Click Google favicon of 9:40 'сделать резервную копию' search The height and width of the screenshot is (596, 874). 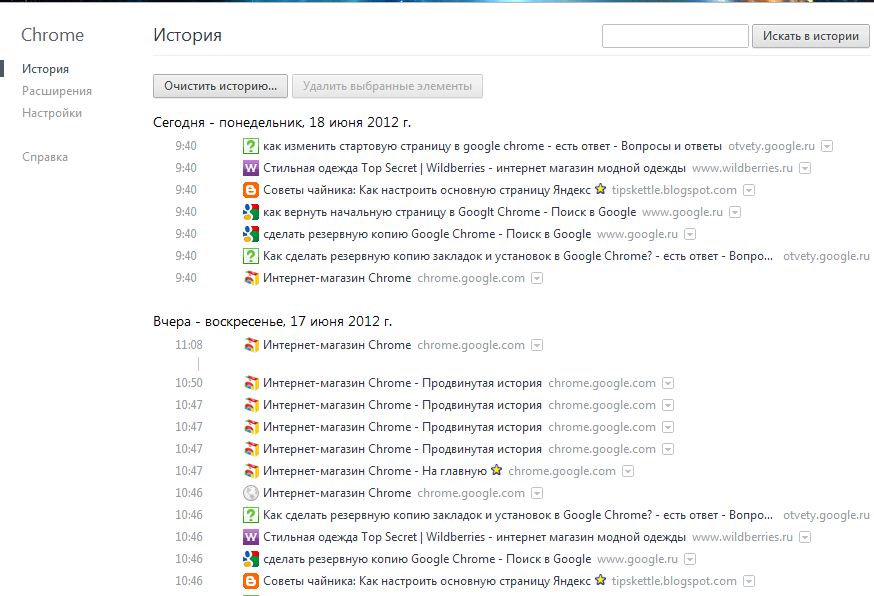[251, 234]
